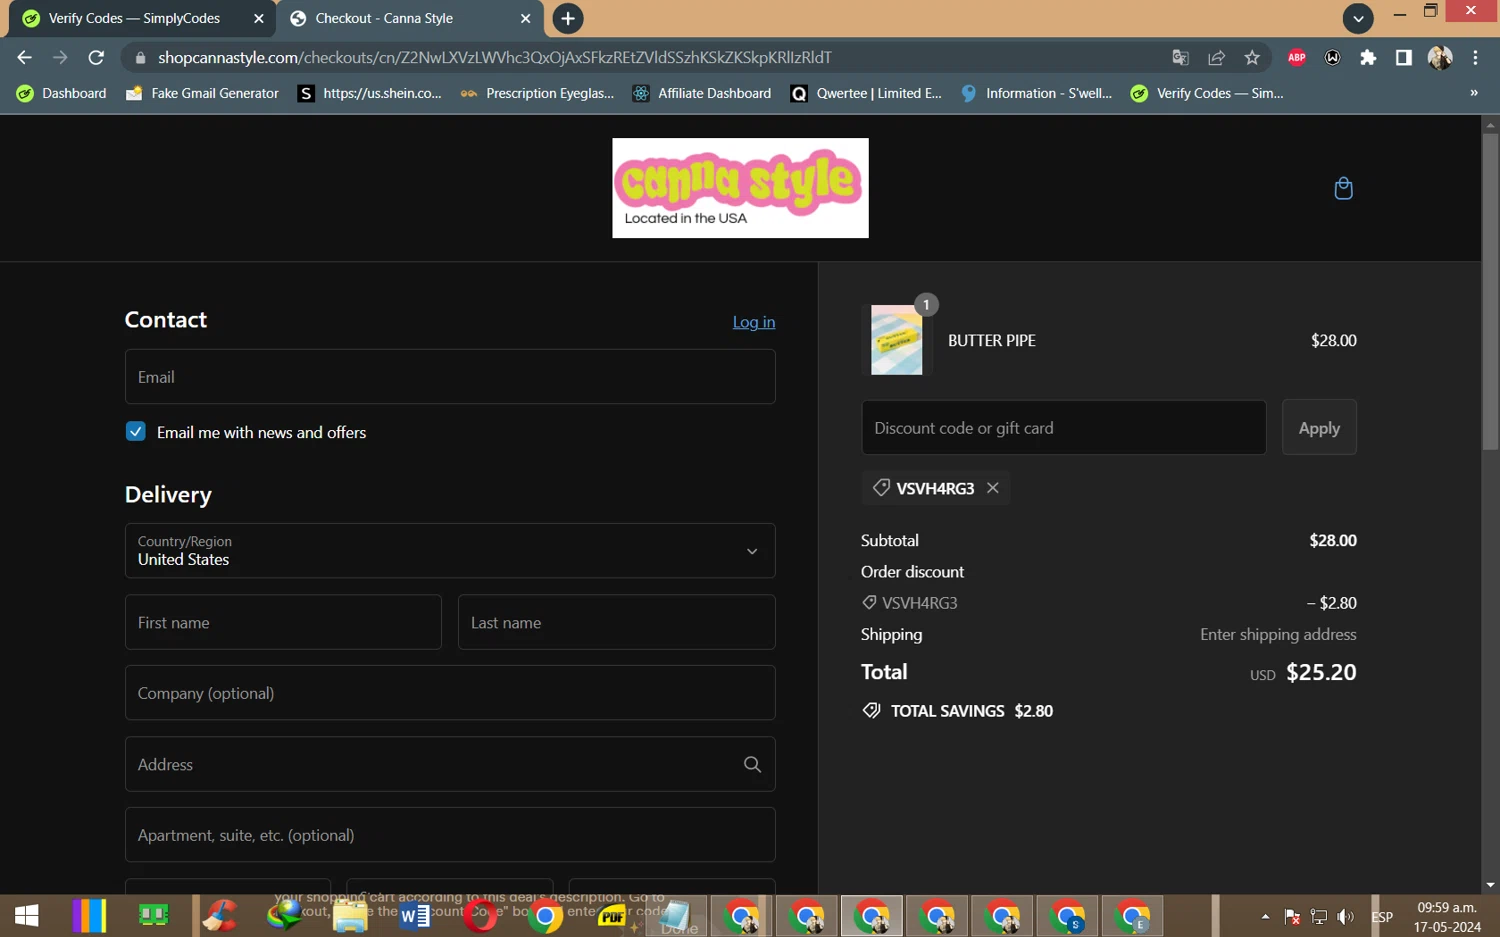This screenshot has height=937, width=1500.
Task: Open the PDF app in the taskbar
Action: (611, 915)
